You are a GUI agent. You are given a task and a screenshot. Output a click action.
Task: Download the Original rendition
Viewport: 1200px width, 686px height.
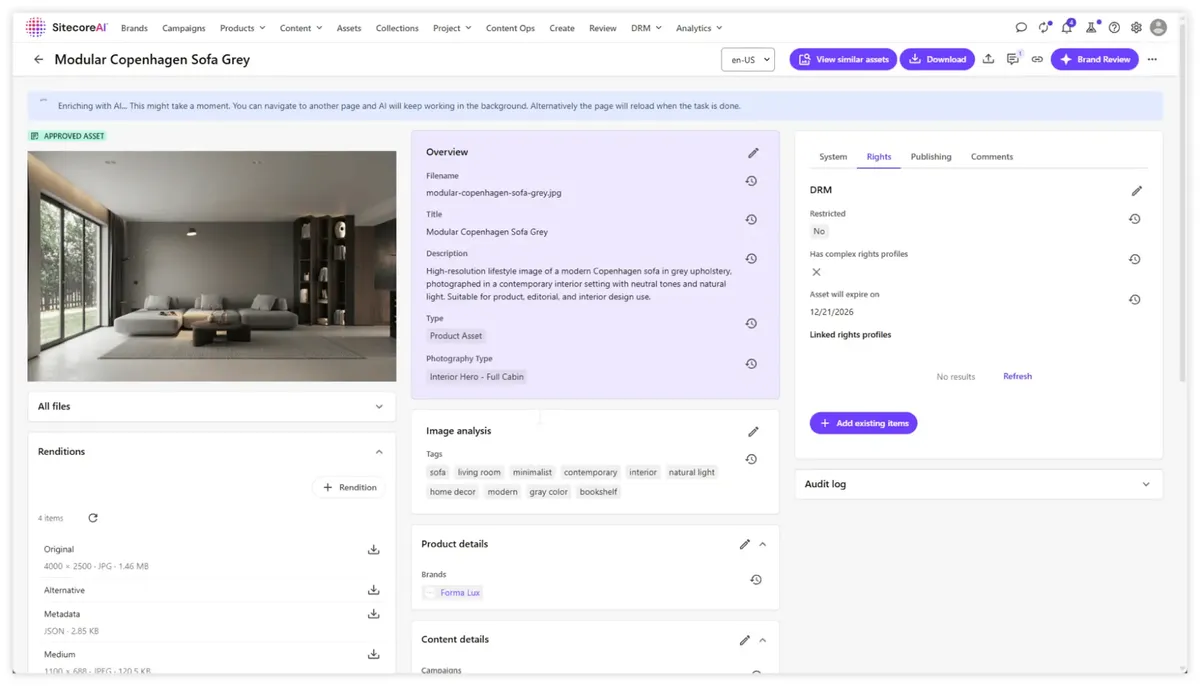(373, 550)
